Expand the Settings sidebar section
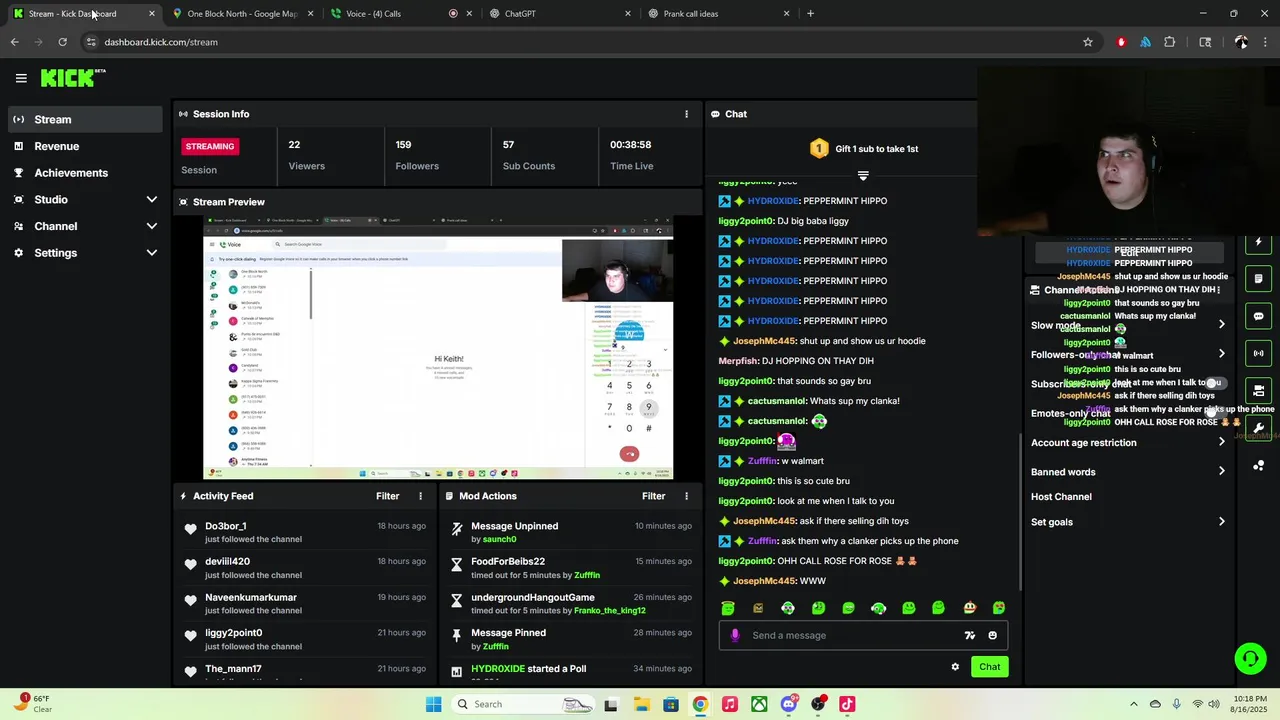 coord(152,253)
